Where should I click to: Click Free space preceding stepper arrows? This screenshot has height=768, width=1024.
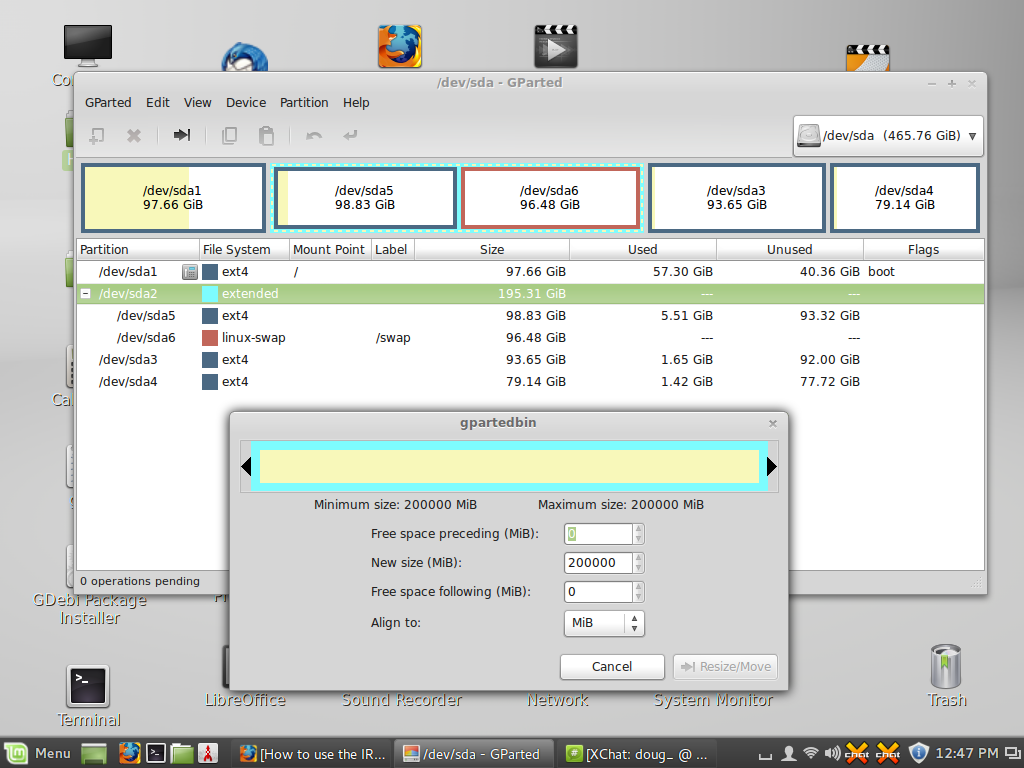point(639,534)
